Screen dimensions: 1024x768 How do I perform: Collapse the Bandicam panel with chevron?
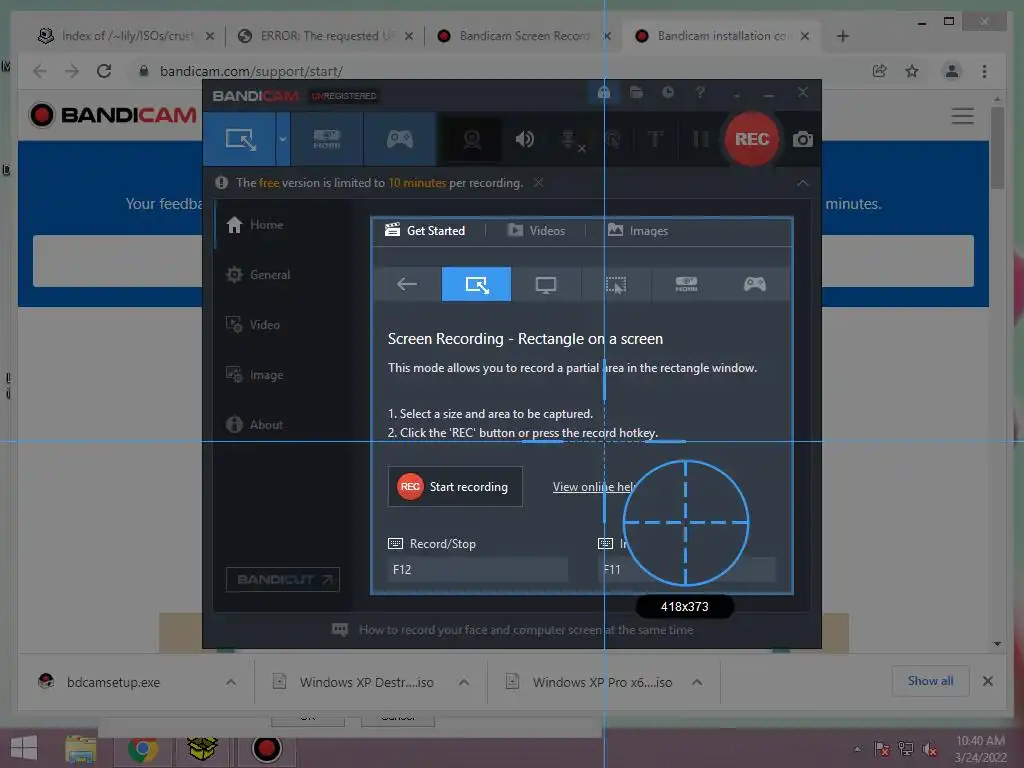[803, 184]
